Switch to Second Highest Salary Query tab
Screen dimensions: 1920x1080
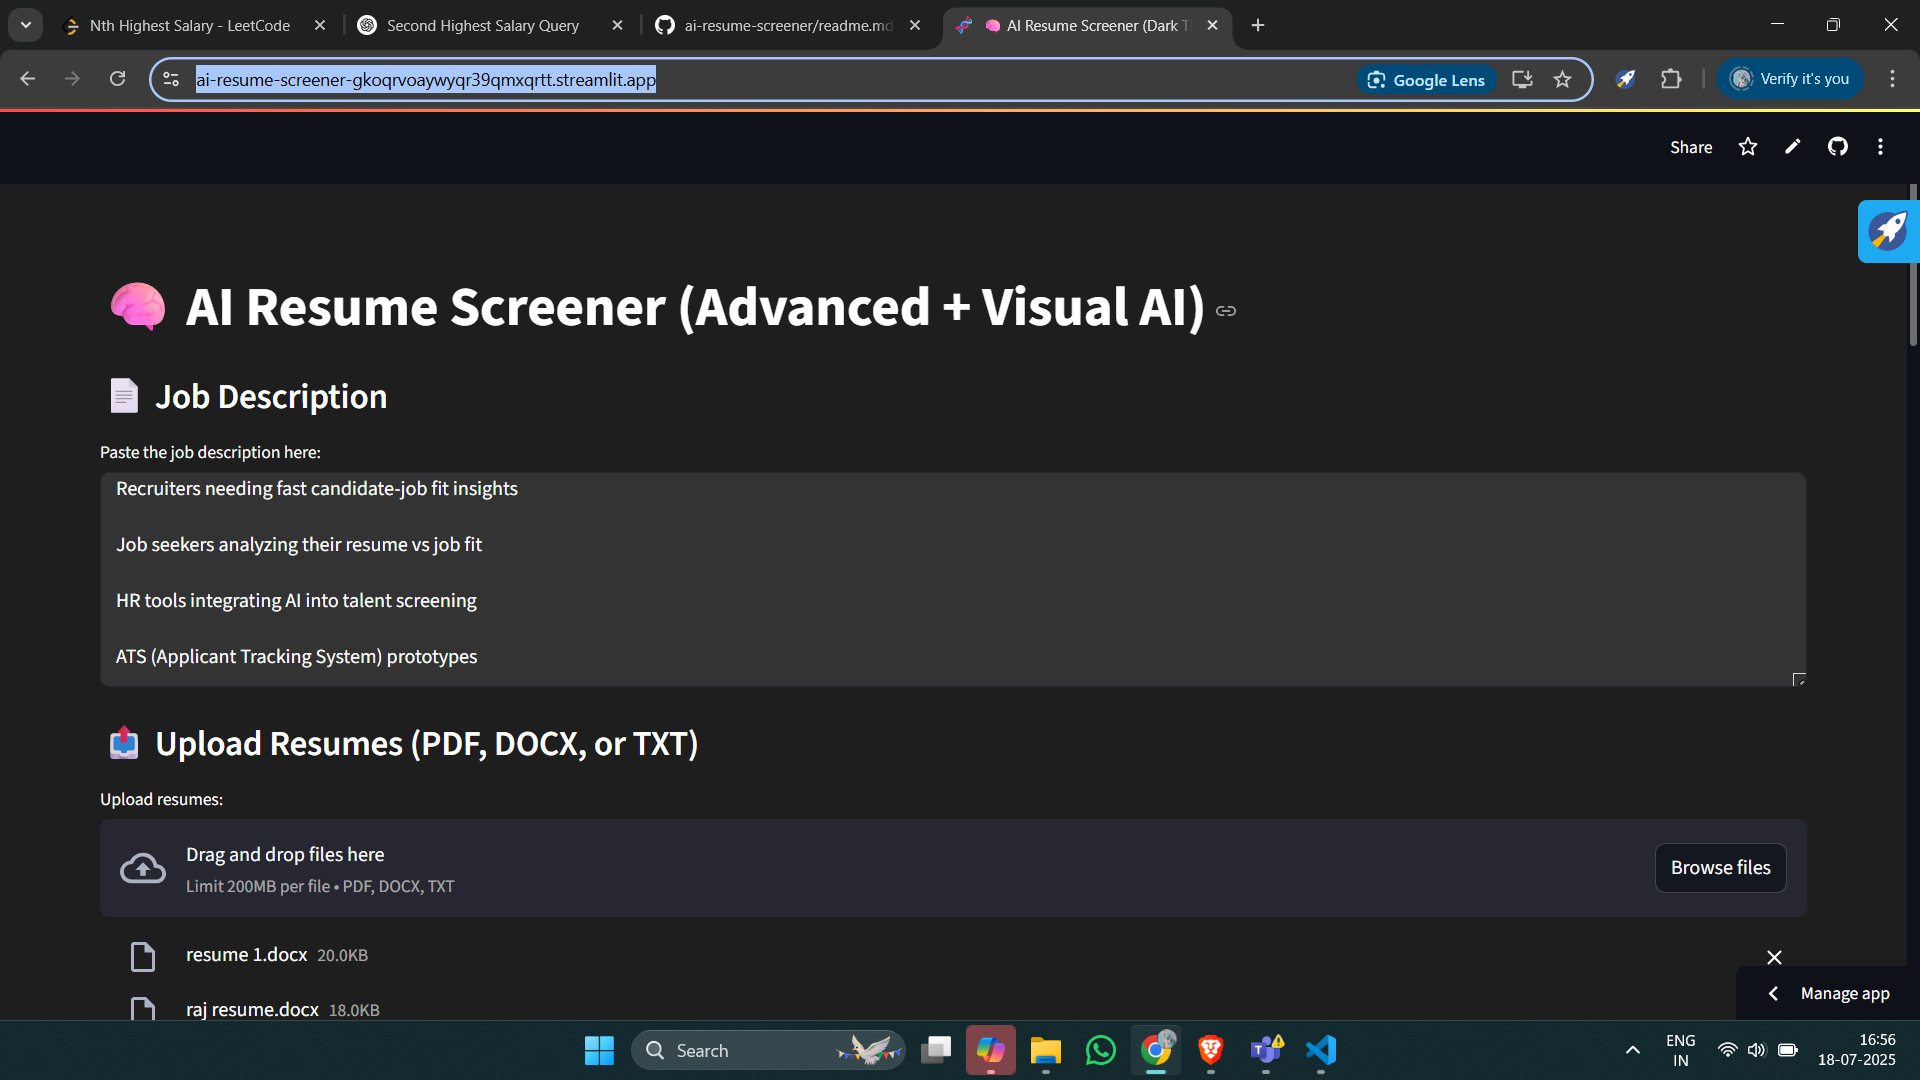click(x=482, y=26)
